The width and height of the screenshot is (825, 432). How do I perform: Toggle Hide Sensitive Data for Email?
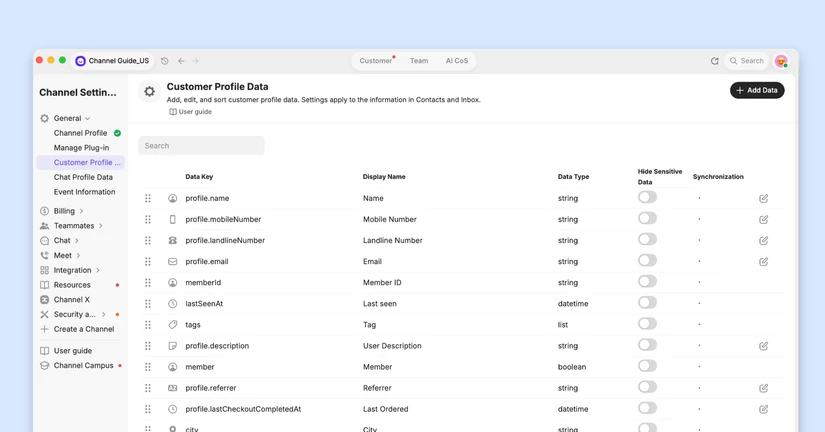[x=647, y=260]
